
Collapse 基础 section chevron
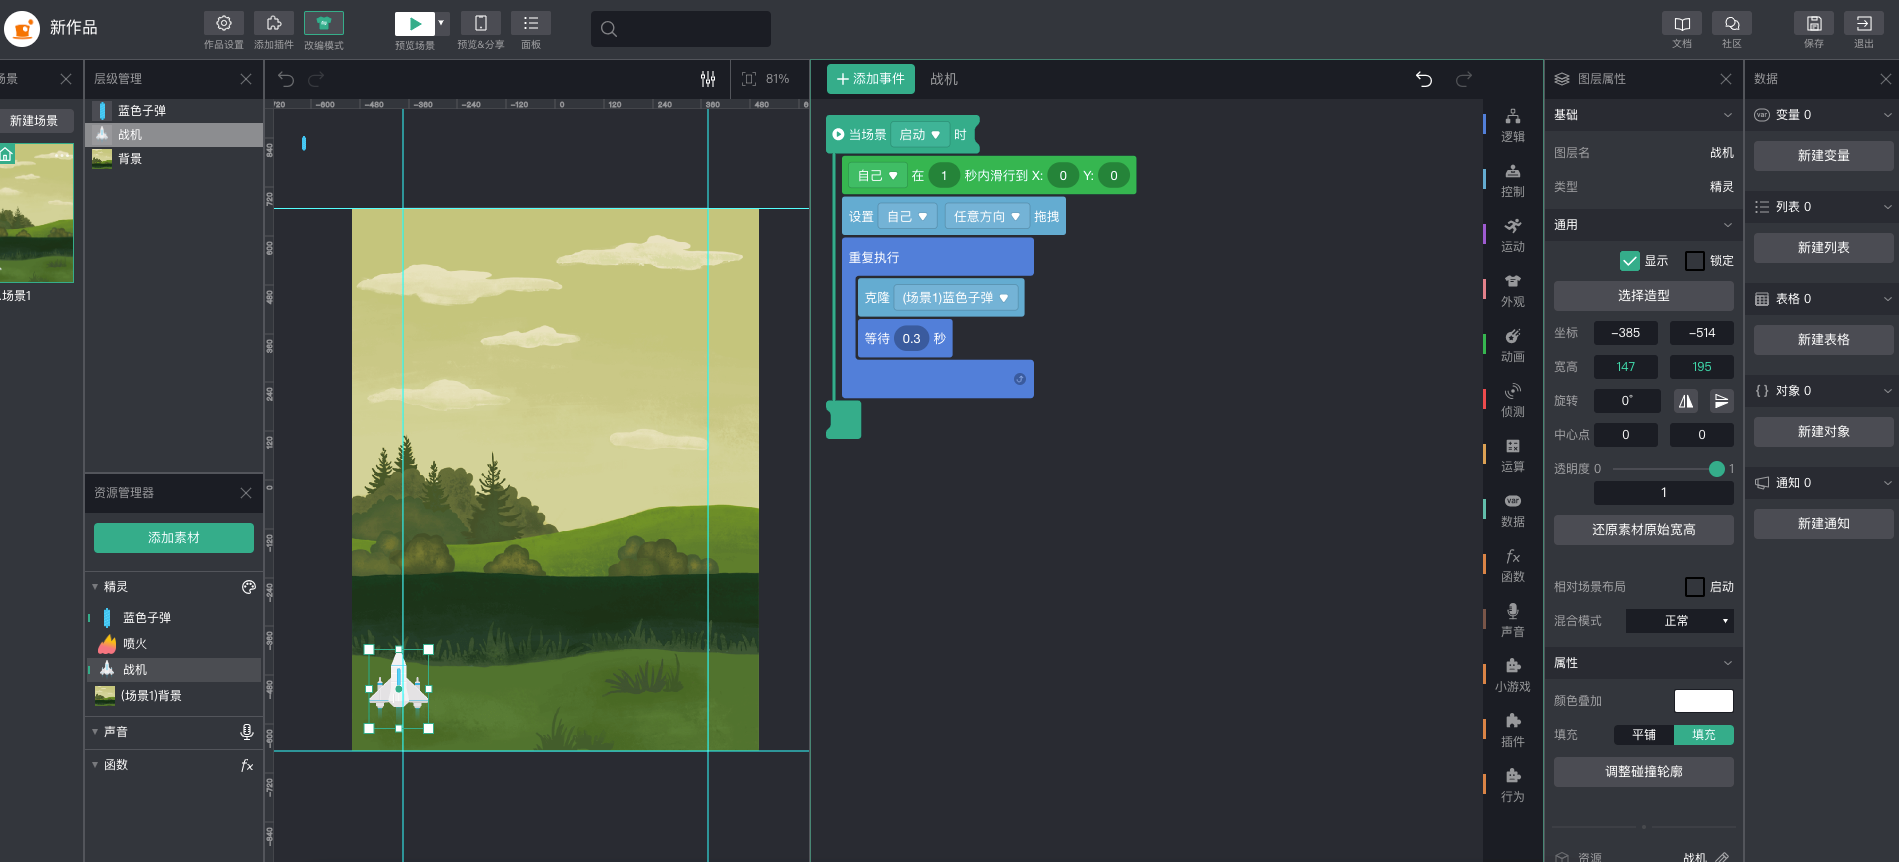pos(1728,115)
